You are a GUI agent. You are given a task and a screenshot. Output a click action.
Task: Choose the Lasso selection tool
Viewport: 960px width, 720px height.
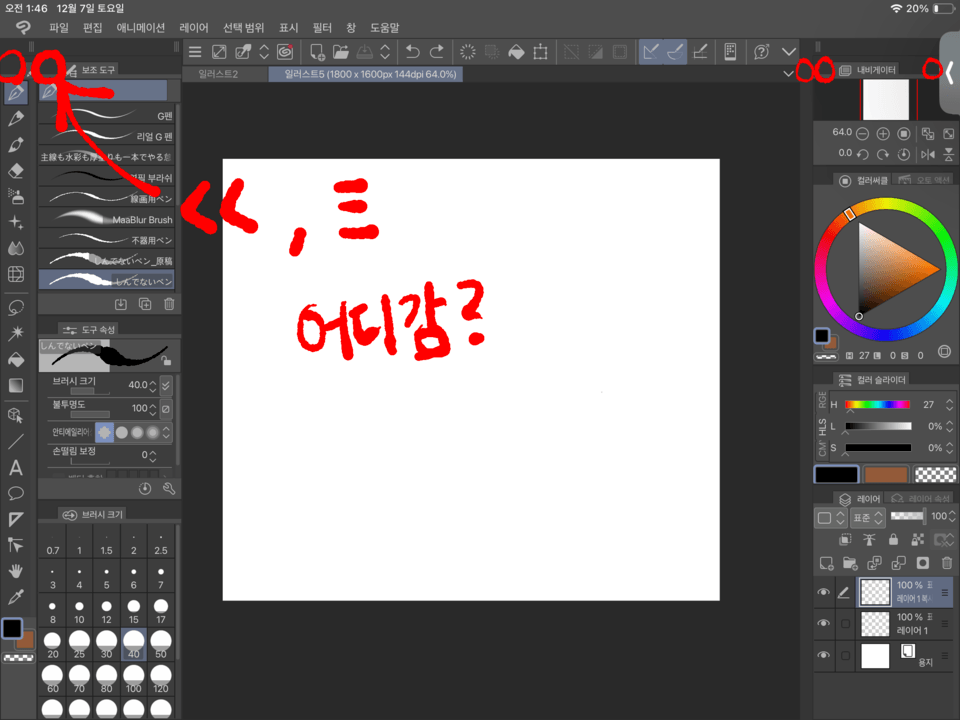click(16, 307)
